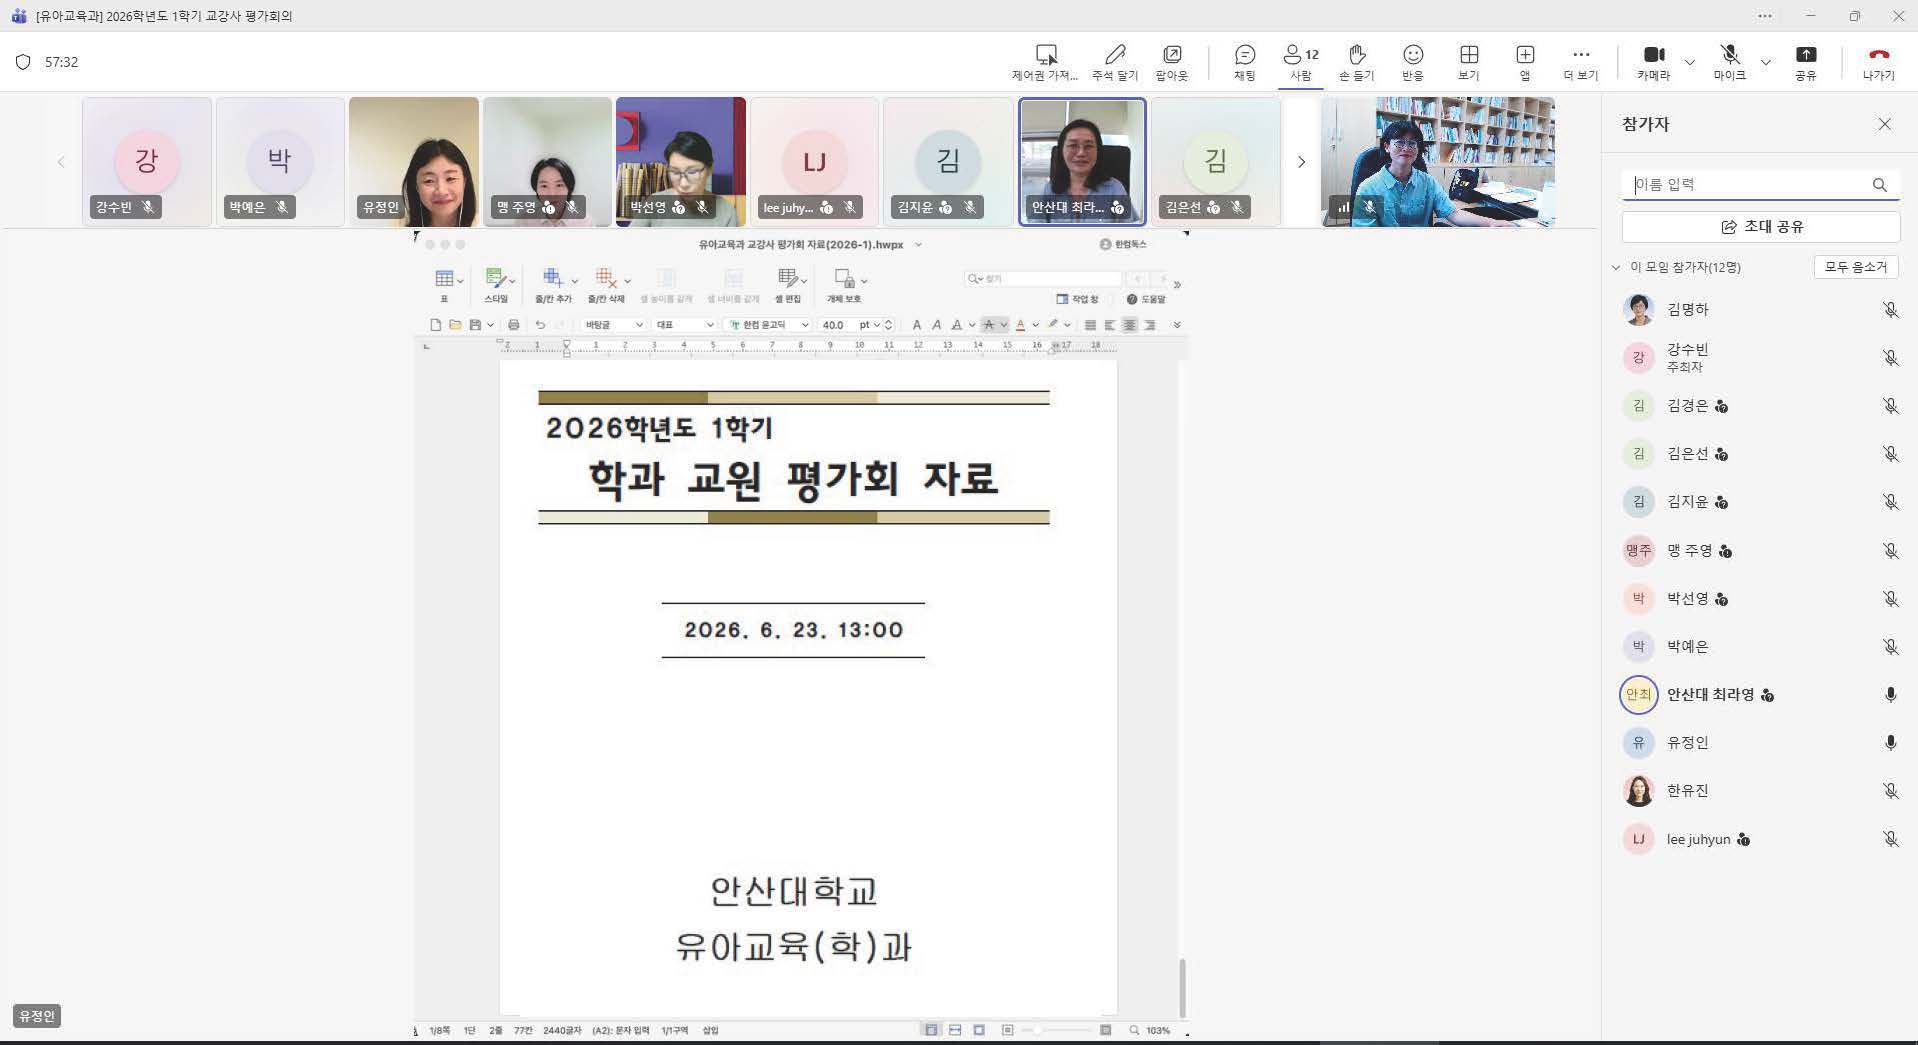Toggle bold A in document format bar
This screenshot has width=1918, height=1045.
[x=917, y=325]
